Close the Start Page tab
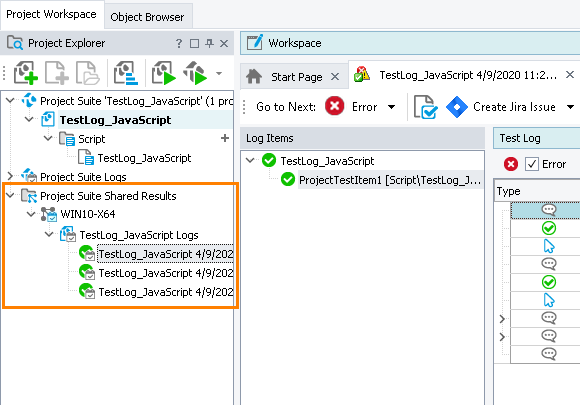Screen dimensions: 580x405 tap(335, 77)
